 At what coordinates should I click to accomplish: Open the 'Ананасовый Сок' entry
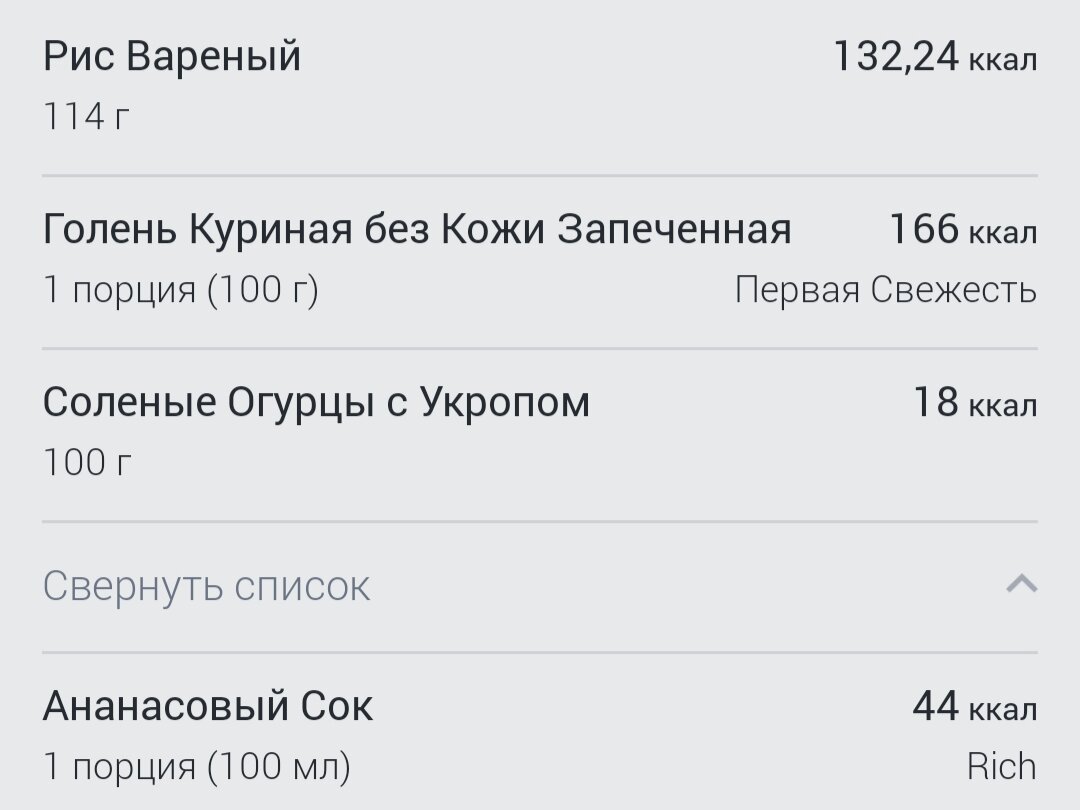pyautogui.click(x=540, y=733)
